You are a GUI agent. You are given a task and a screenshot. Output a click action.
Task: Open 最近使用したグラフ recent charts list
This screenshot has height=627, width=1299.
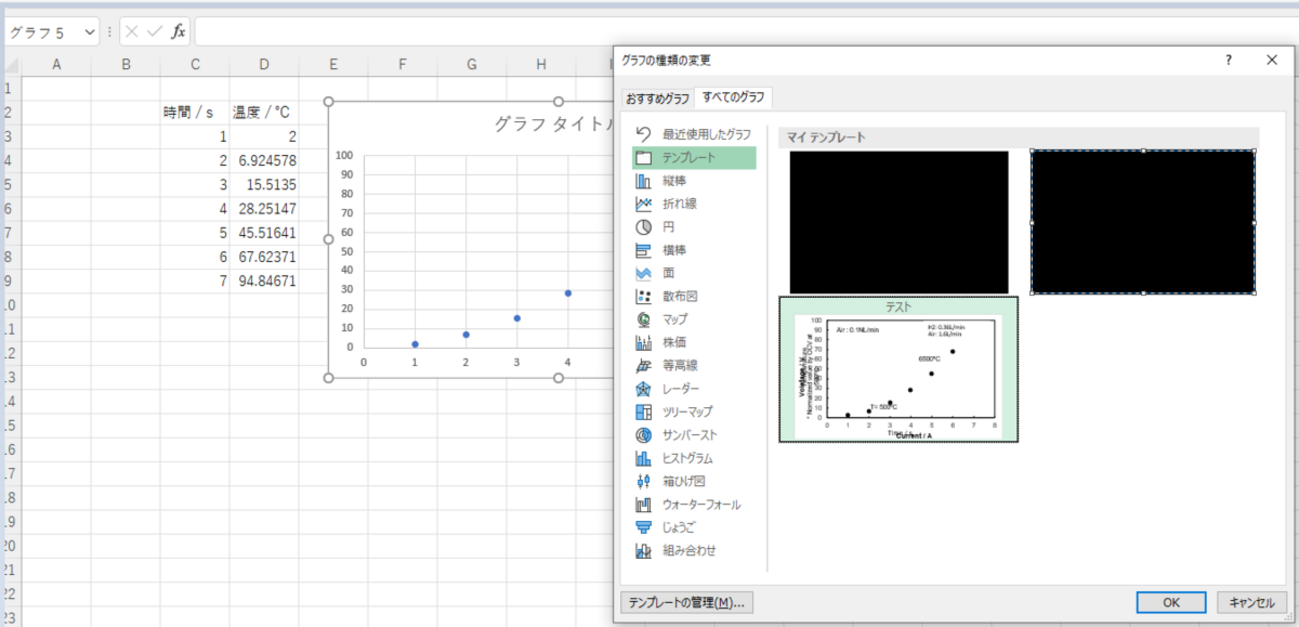[705, 134]
